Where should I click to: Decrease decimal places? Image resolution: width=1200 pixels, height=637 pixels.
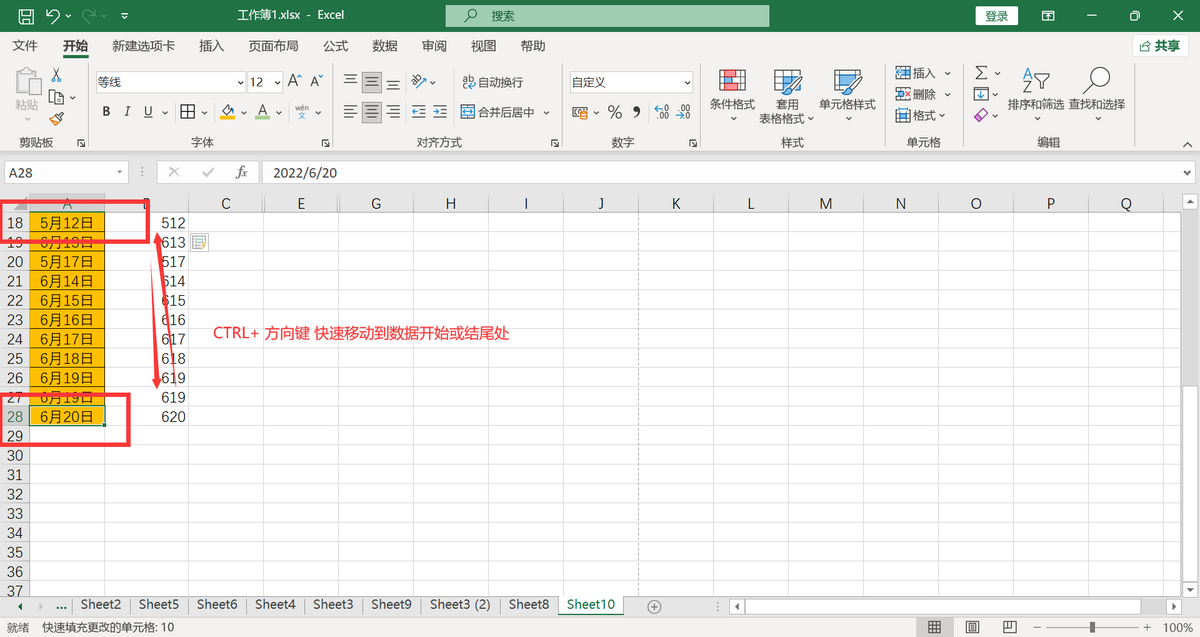[x=684, y=112]
